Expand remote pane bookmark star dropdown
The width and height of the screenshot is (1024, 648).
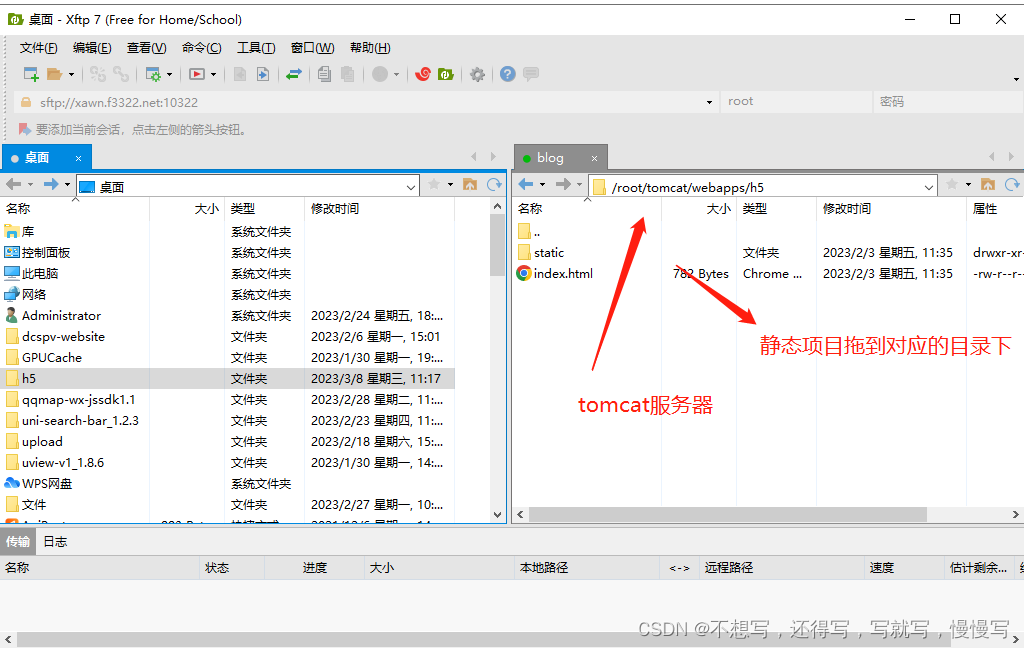point(968,185)
